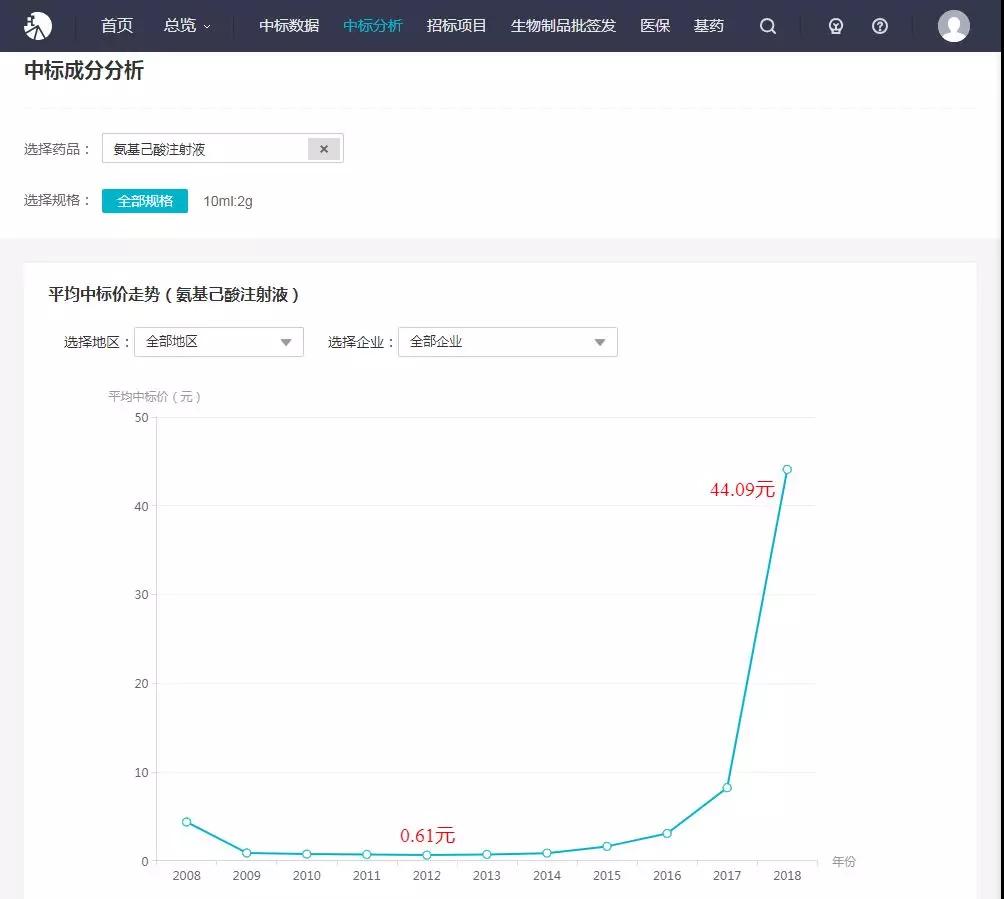Open the 生物制品批签发 page
Image resolution: width=1004 pixels, height=899 pixels.
(563, 26)
